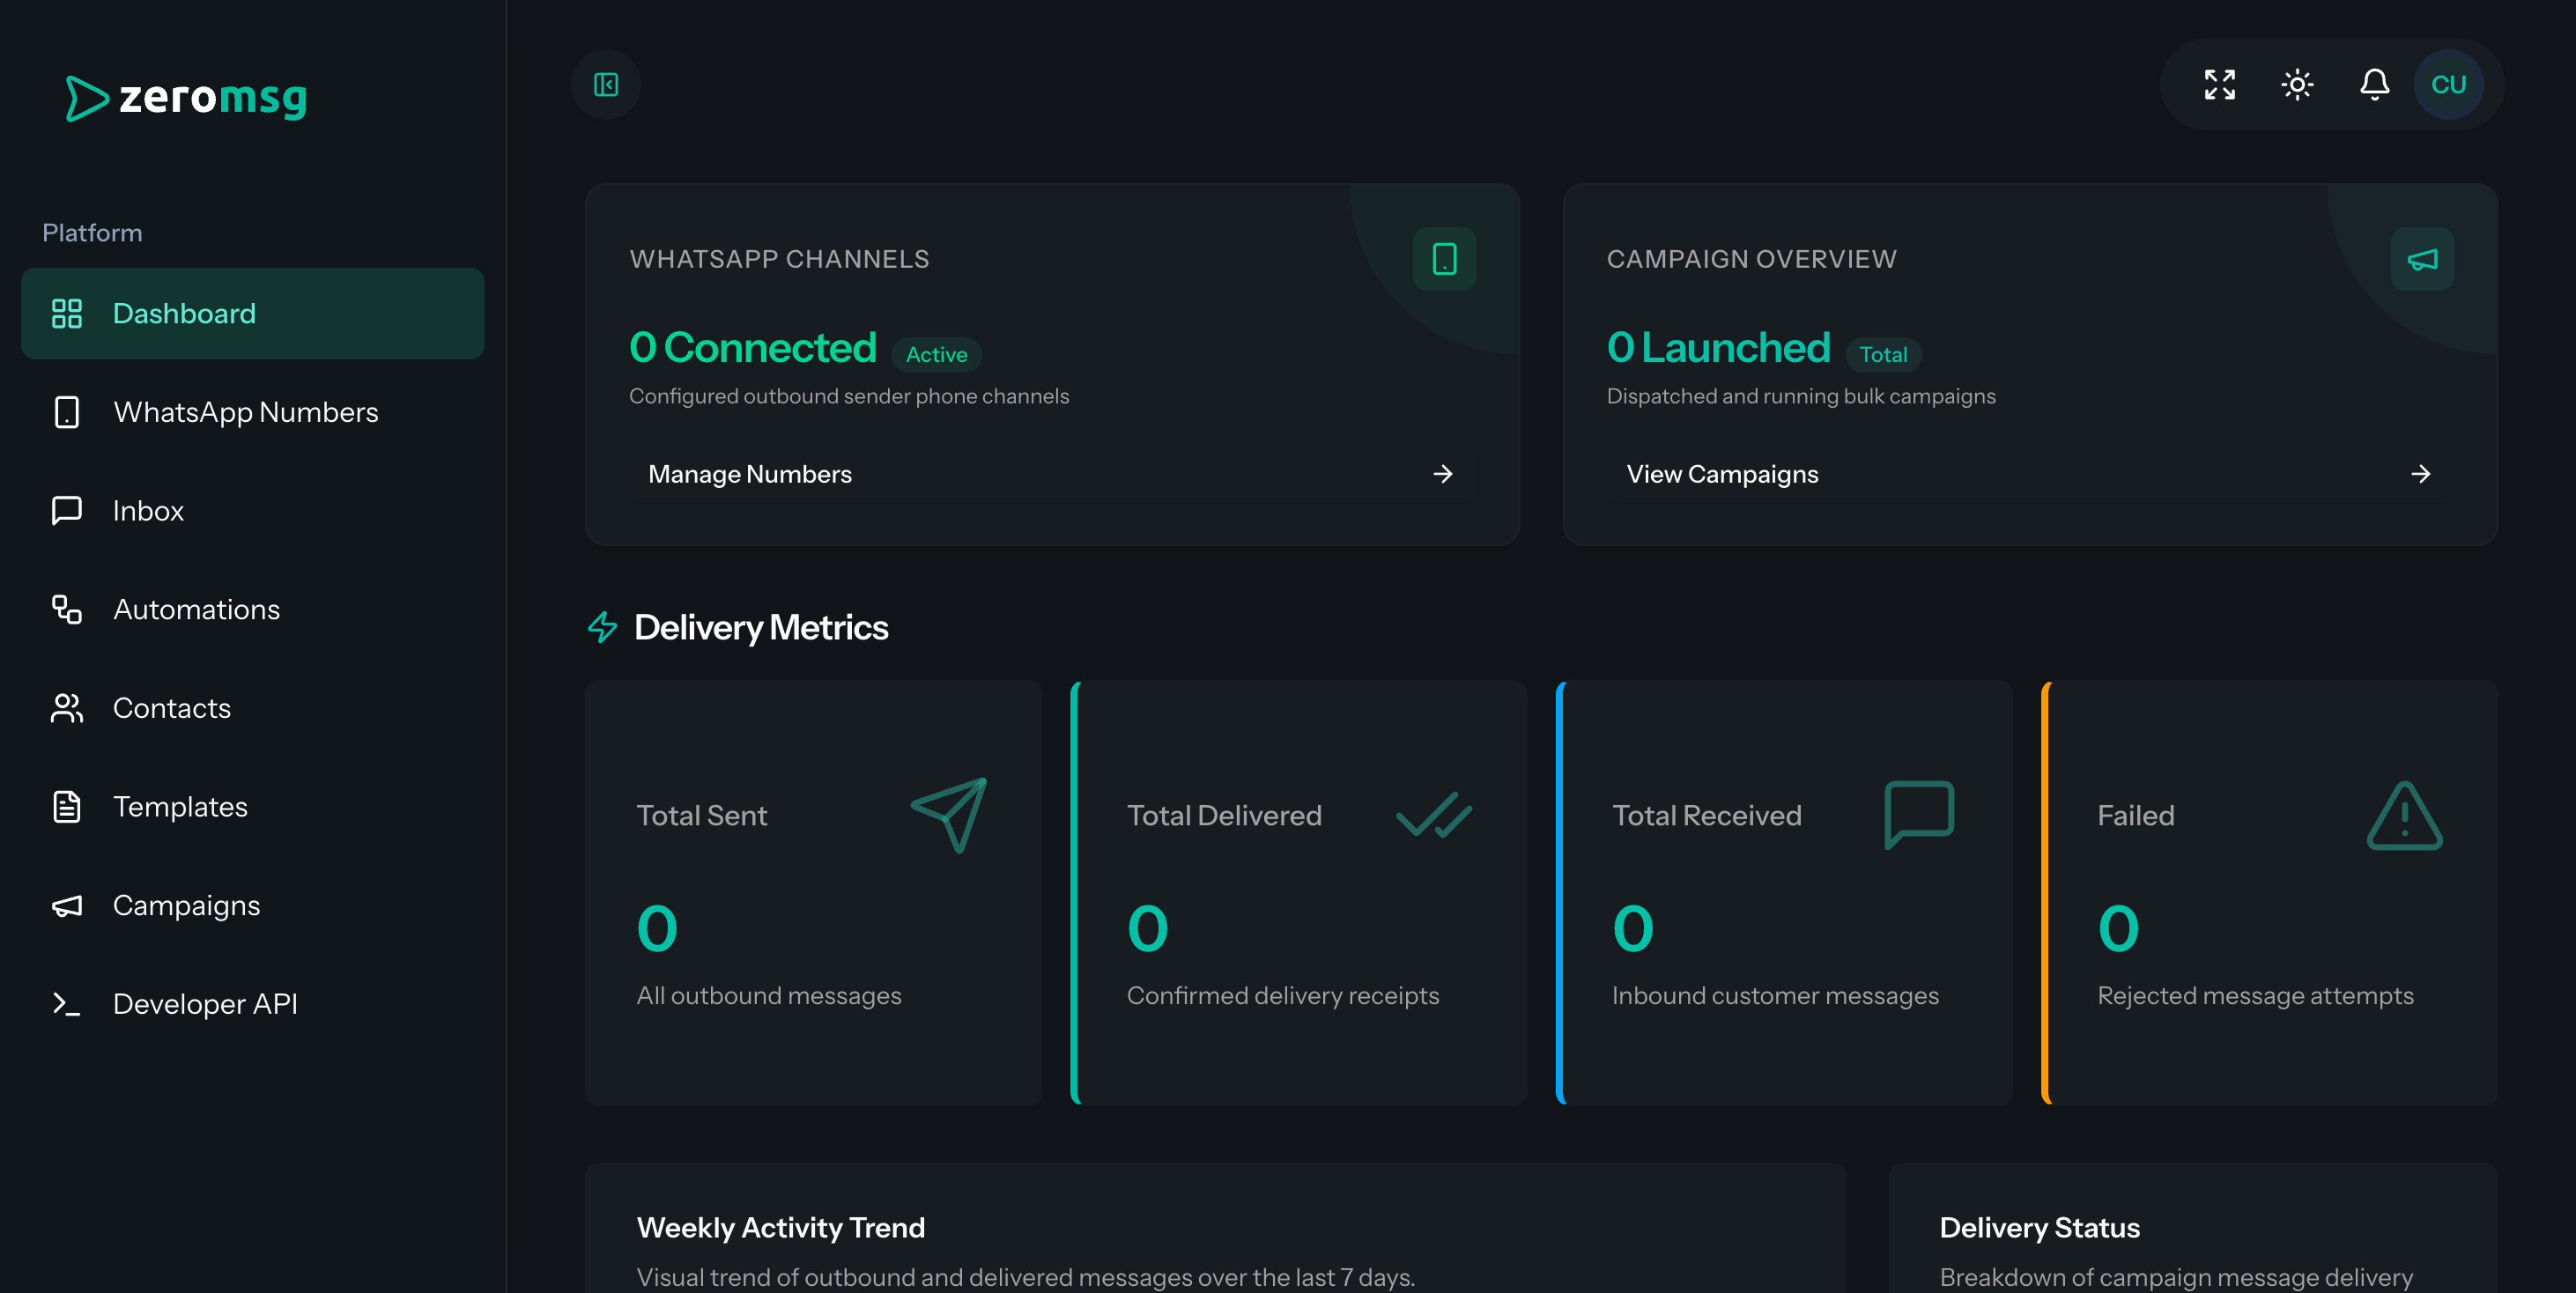Click the Active badge

[x=936, y=355]
